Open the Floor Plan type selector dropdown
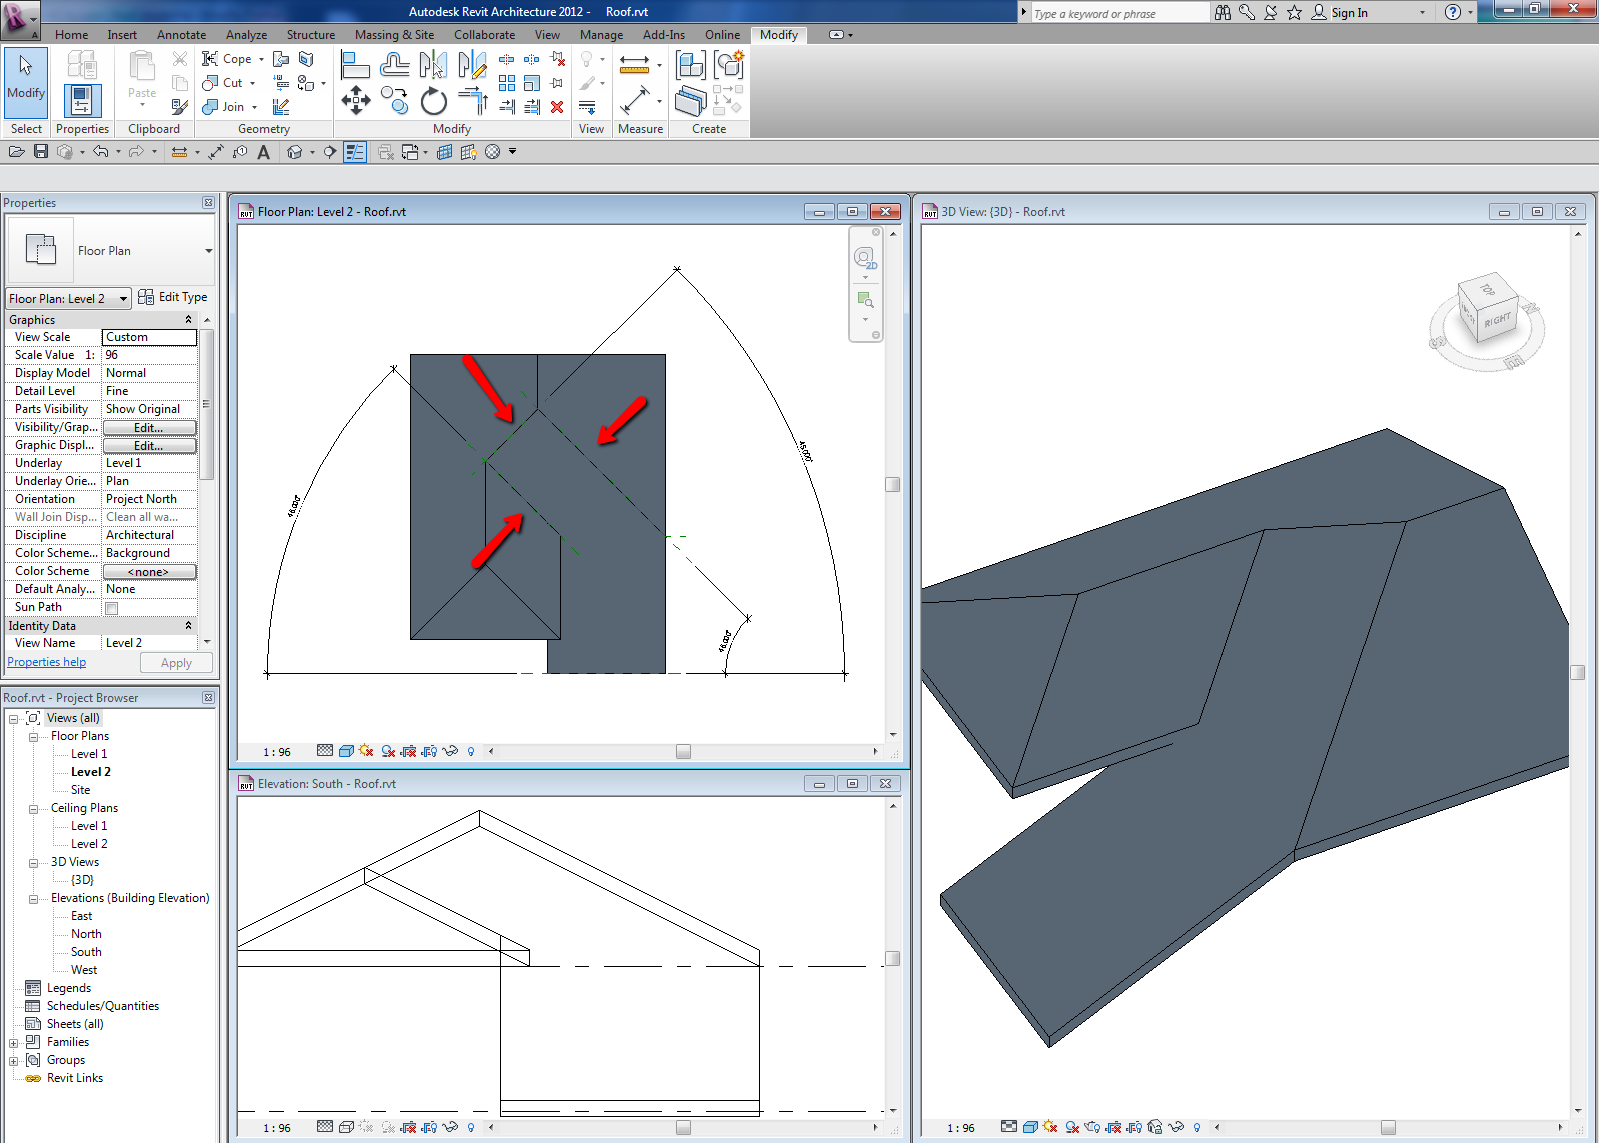The width and height of the screenshot is (1599, 1143). point(208,251)
